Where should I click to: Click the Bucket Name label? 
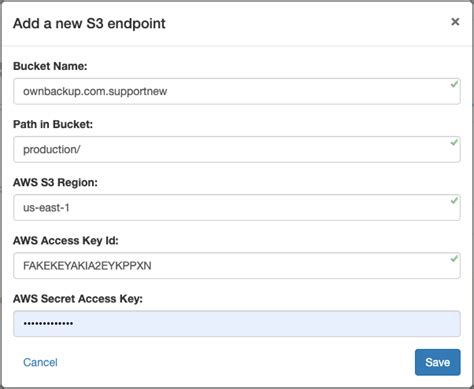click(50, 66)
